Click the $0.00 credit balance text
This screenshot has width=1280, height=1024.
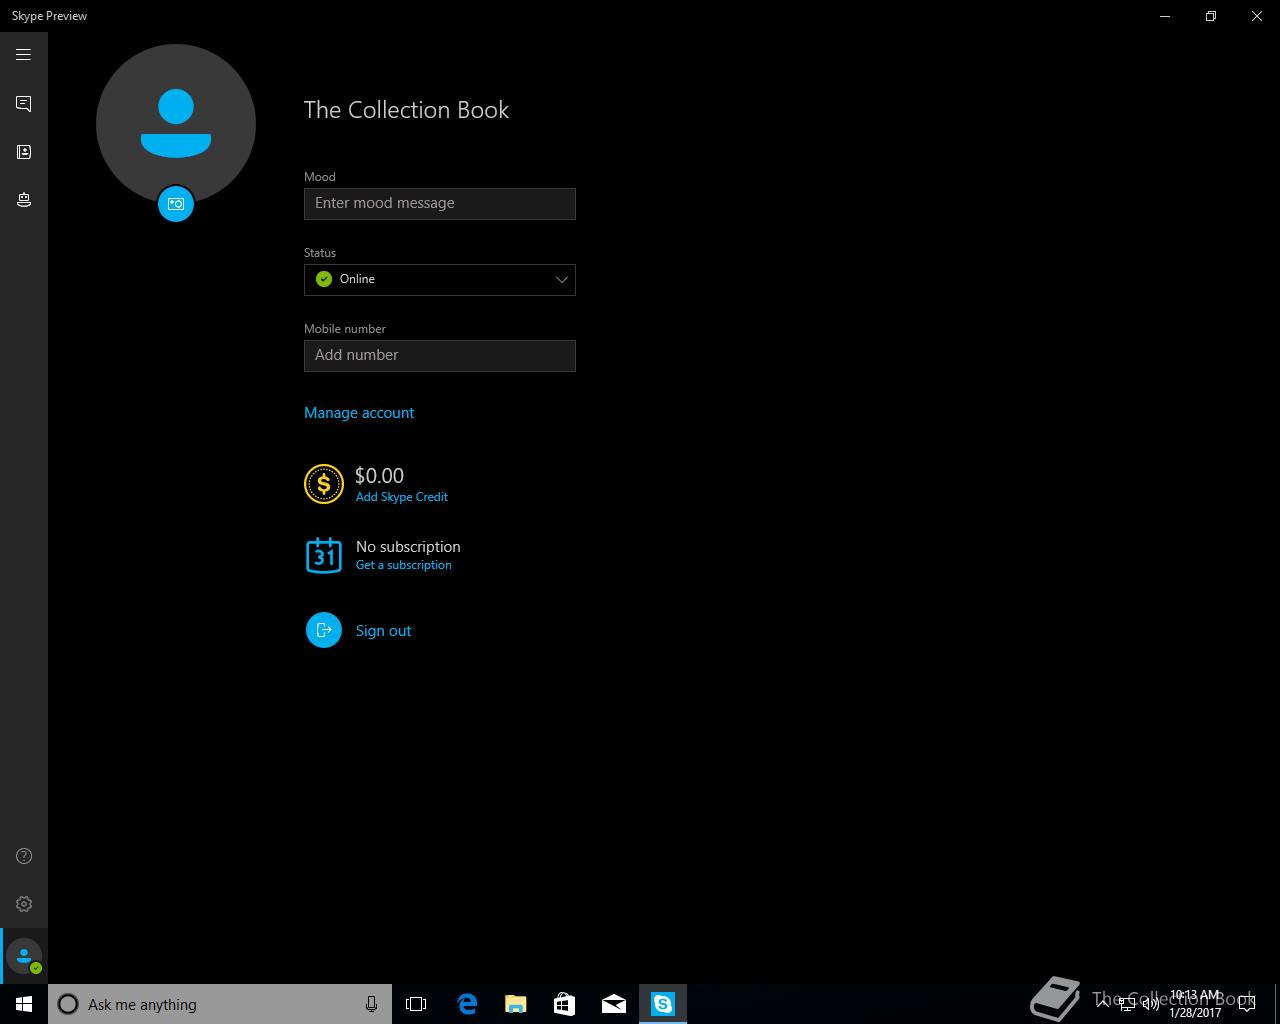380,476
